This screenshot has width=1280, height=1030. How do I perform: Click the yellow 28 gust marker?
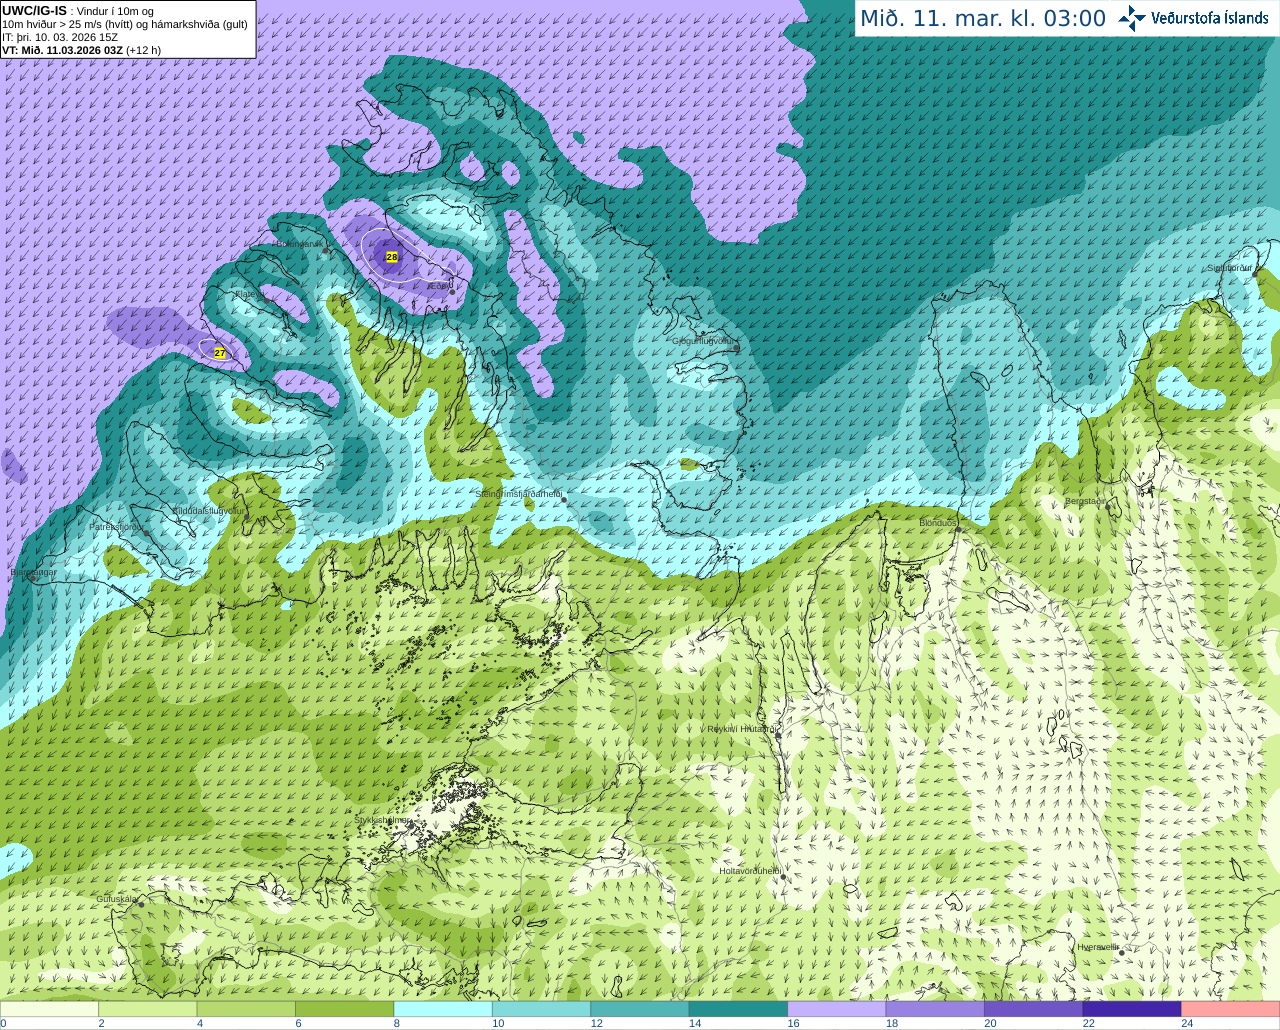coord(391,257)
